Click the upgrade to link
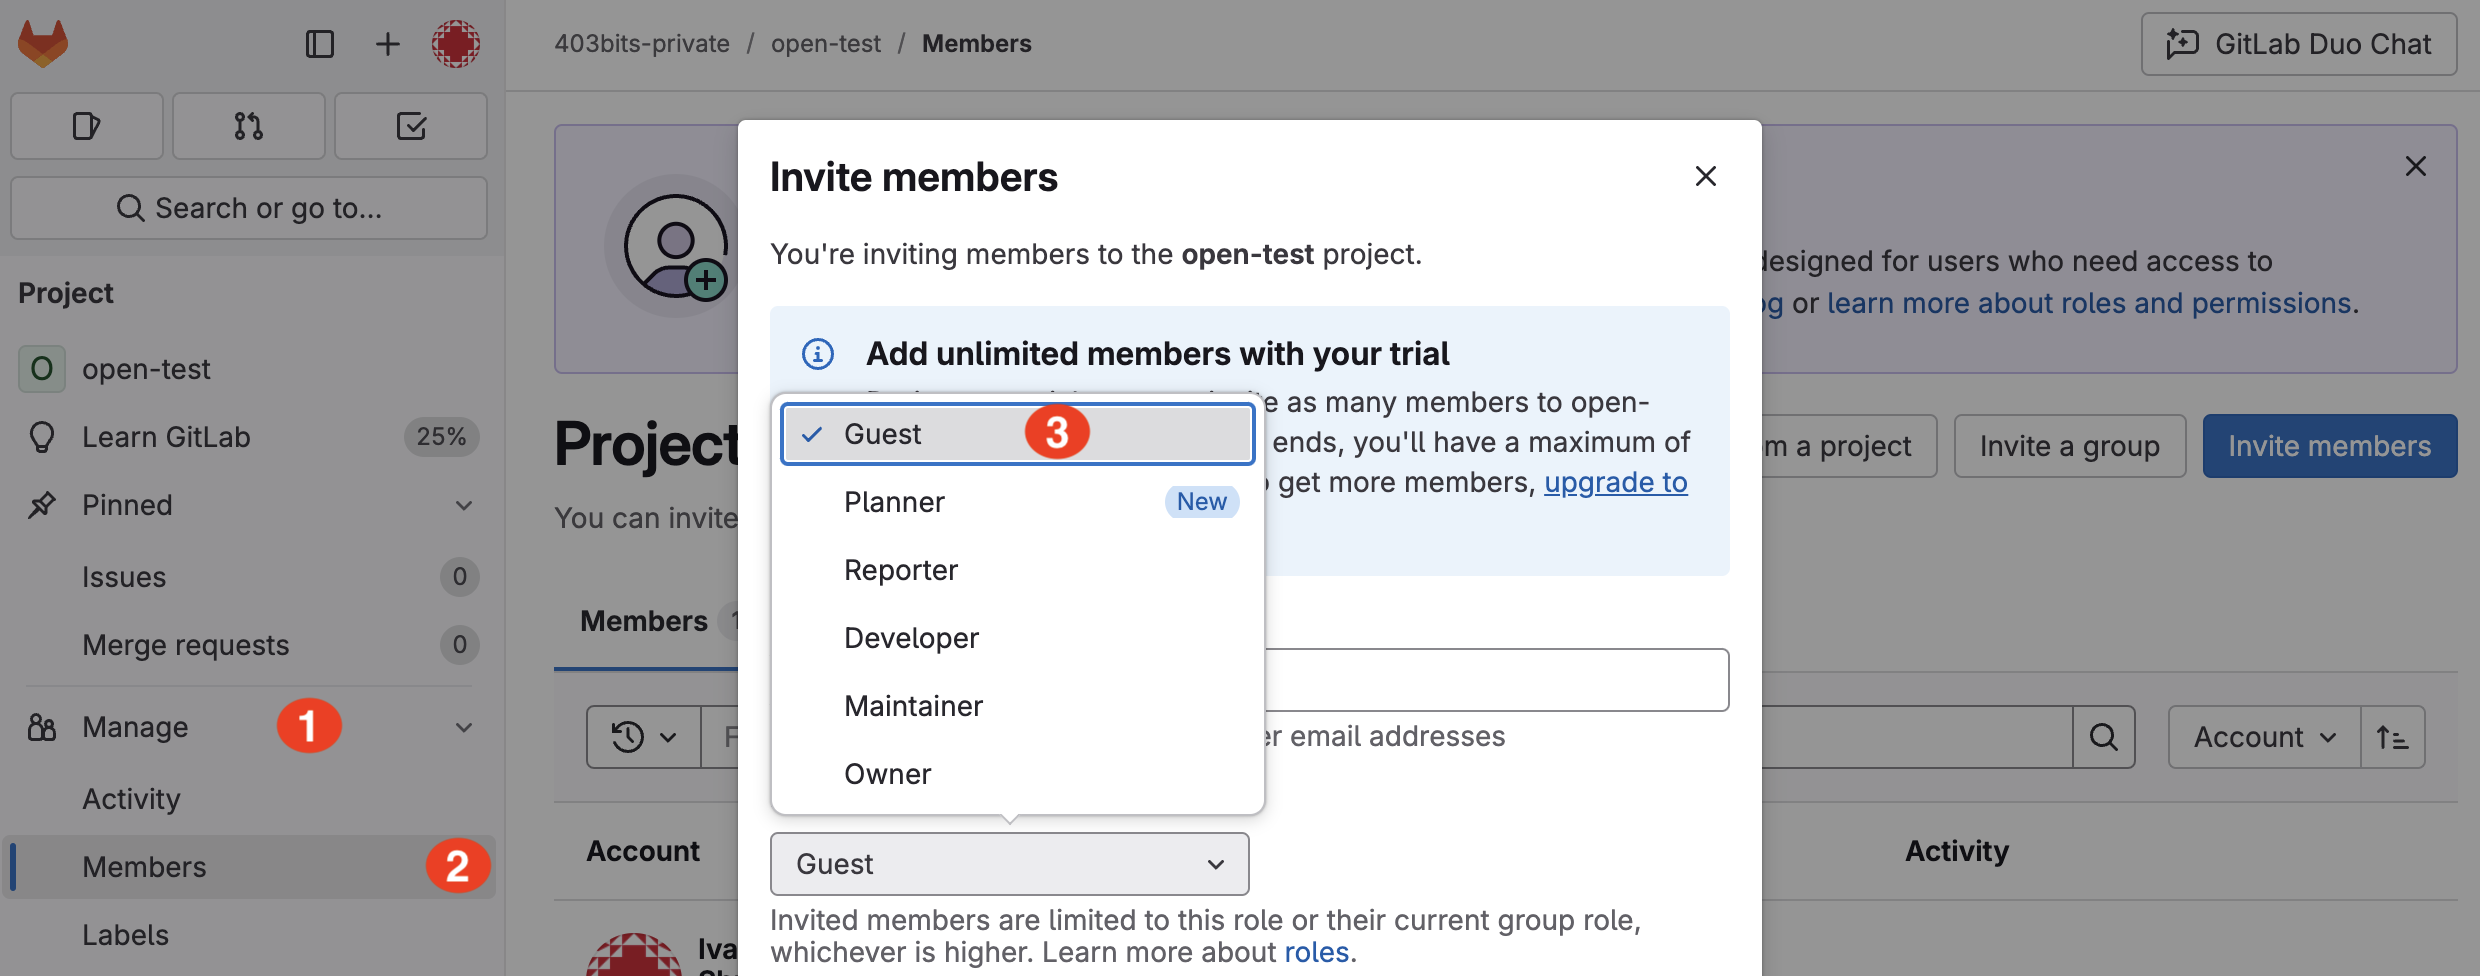Image resolution: width=2480 pixels, height=976 pixels. [x=1616, y=482]
